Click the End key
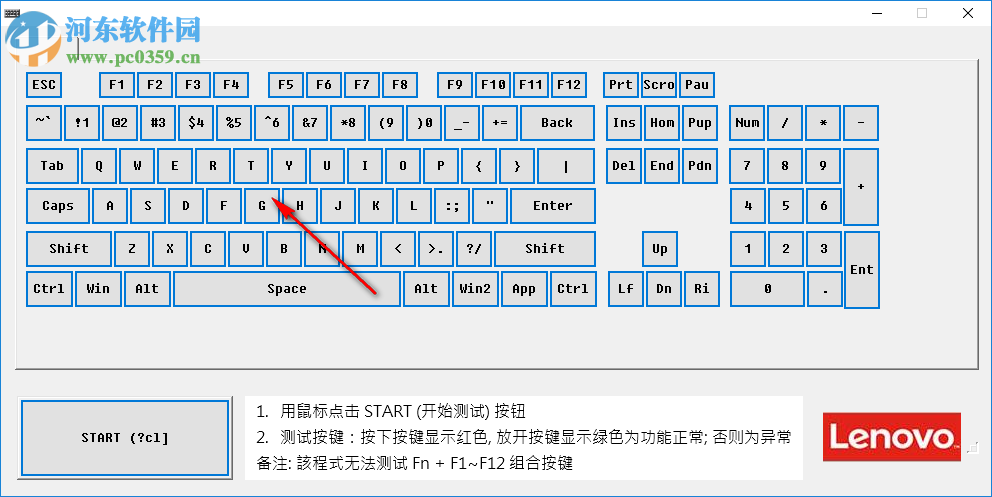The width and height of the screenshot is (992, 497). tap(662, 166)
